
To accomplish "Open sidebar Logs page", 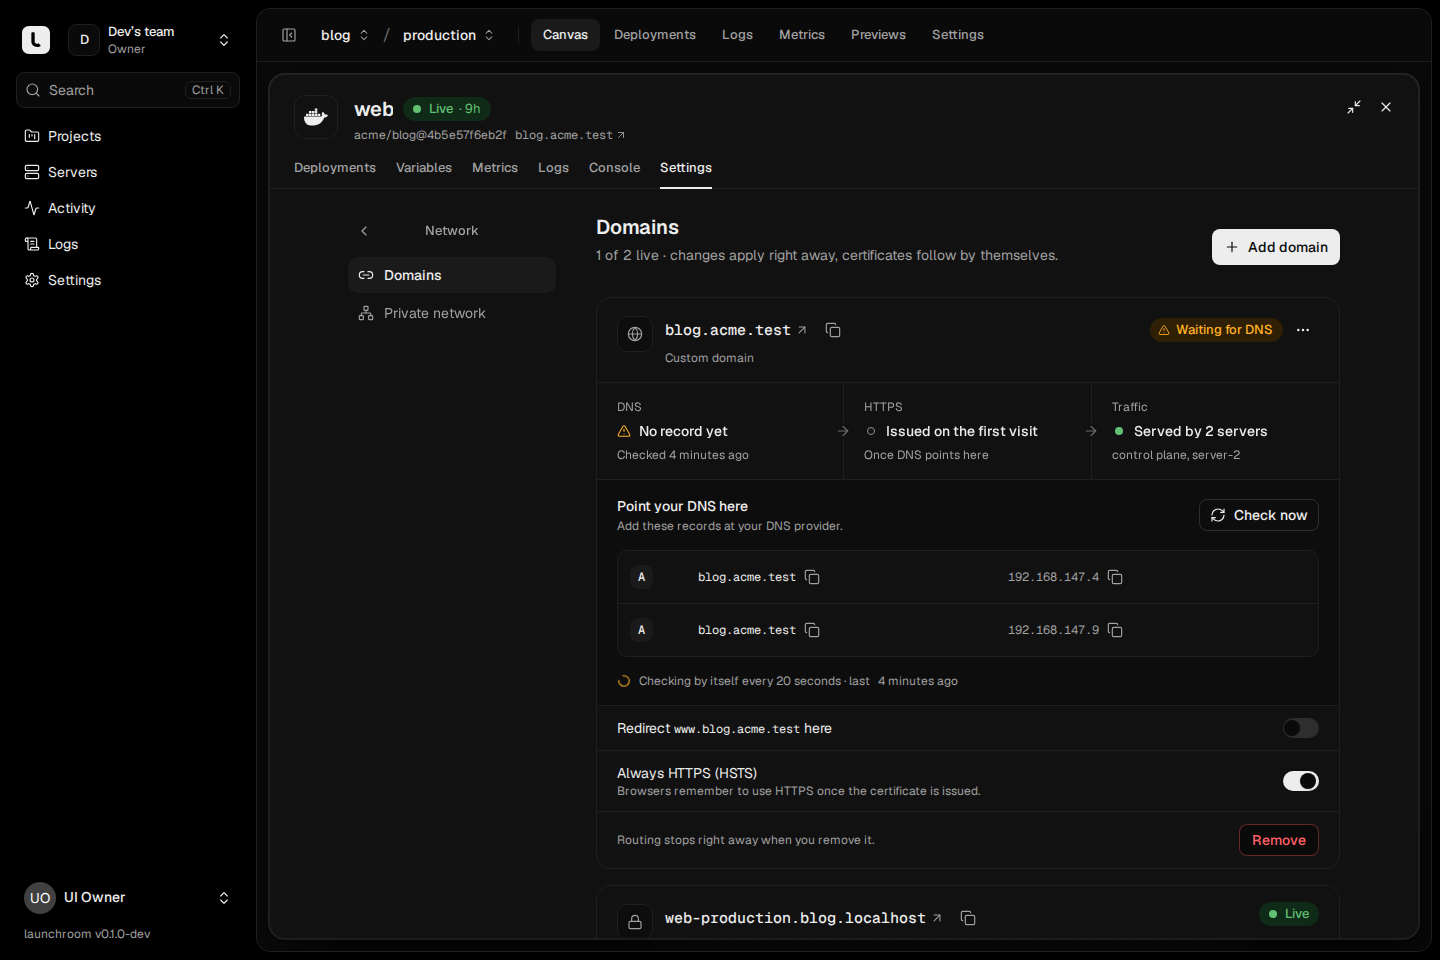I will (x=128, y=244).
